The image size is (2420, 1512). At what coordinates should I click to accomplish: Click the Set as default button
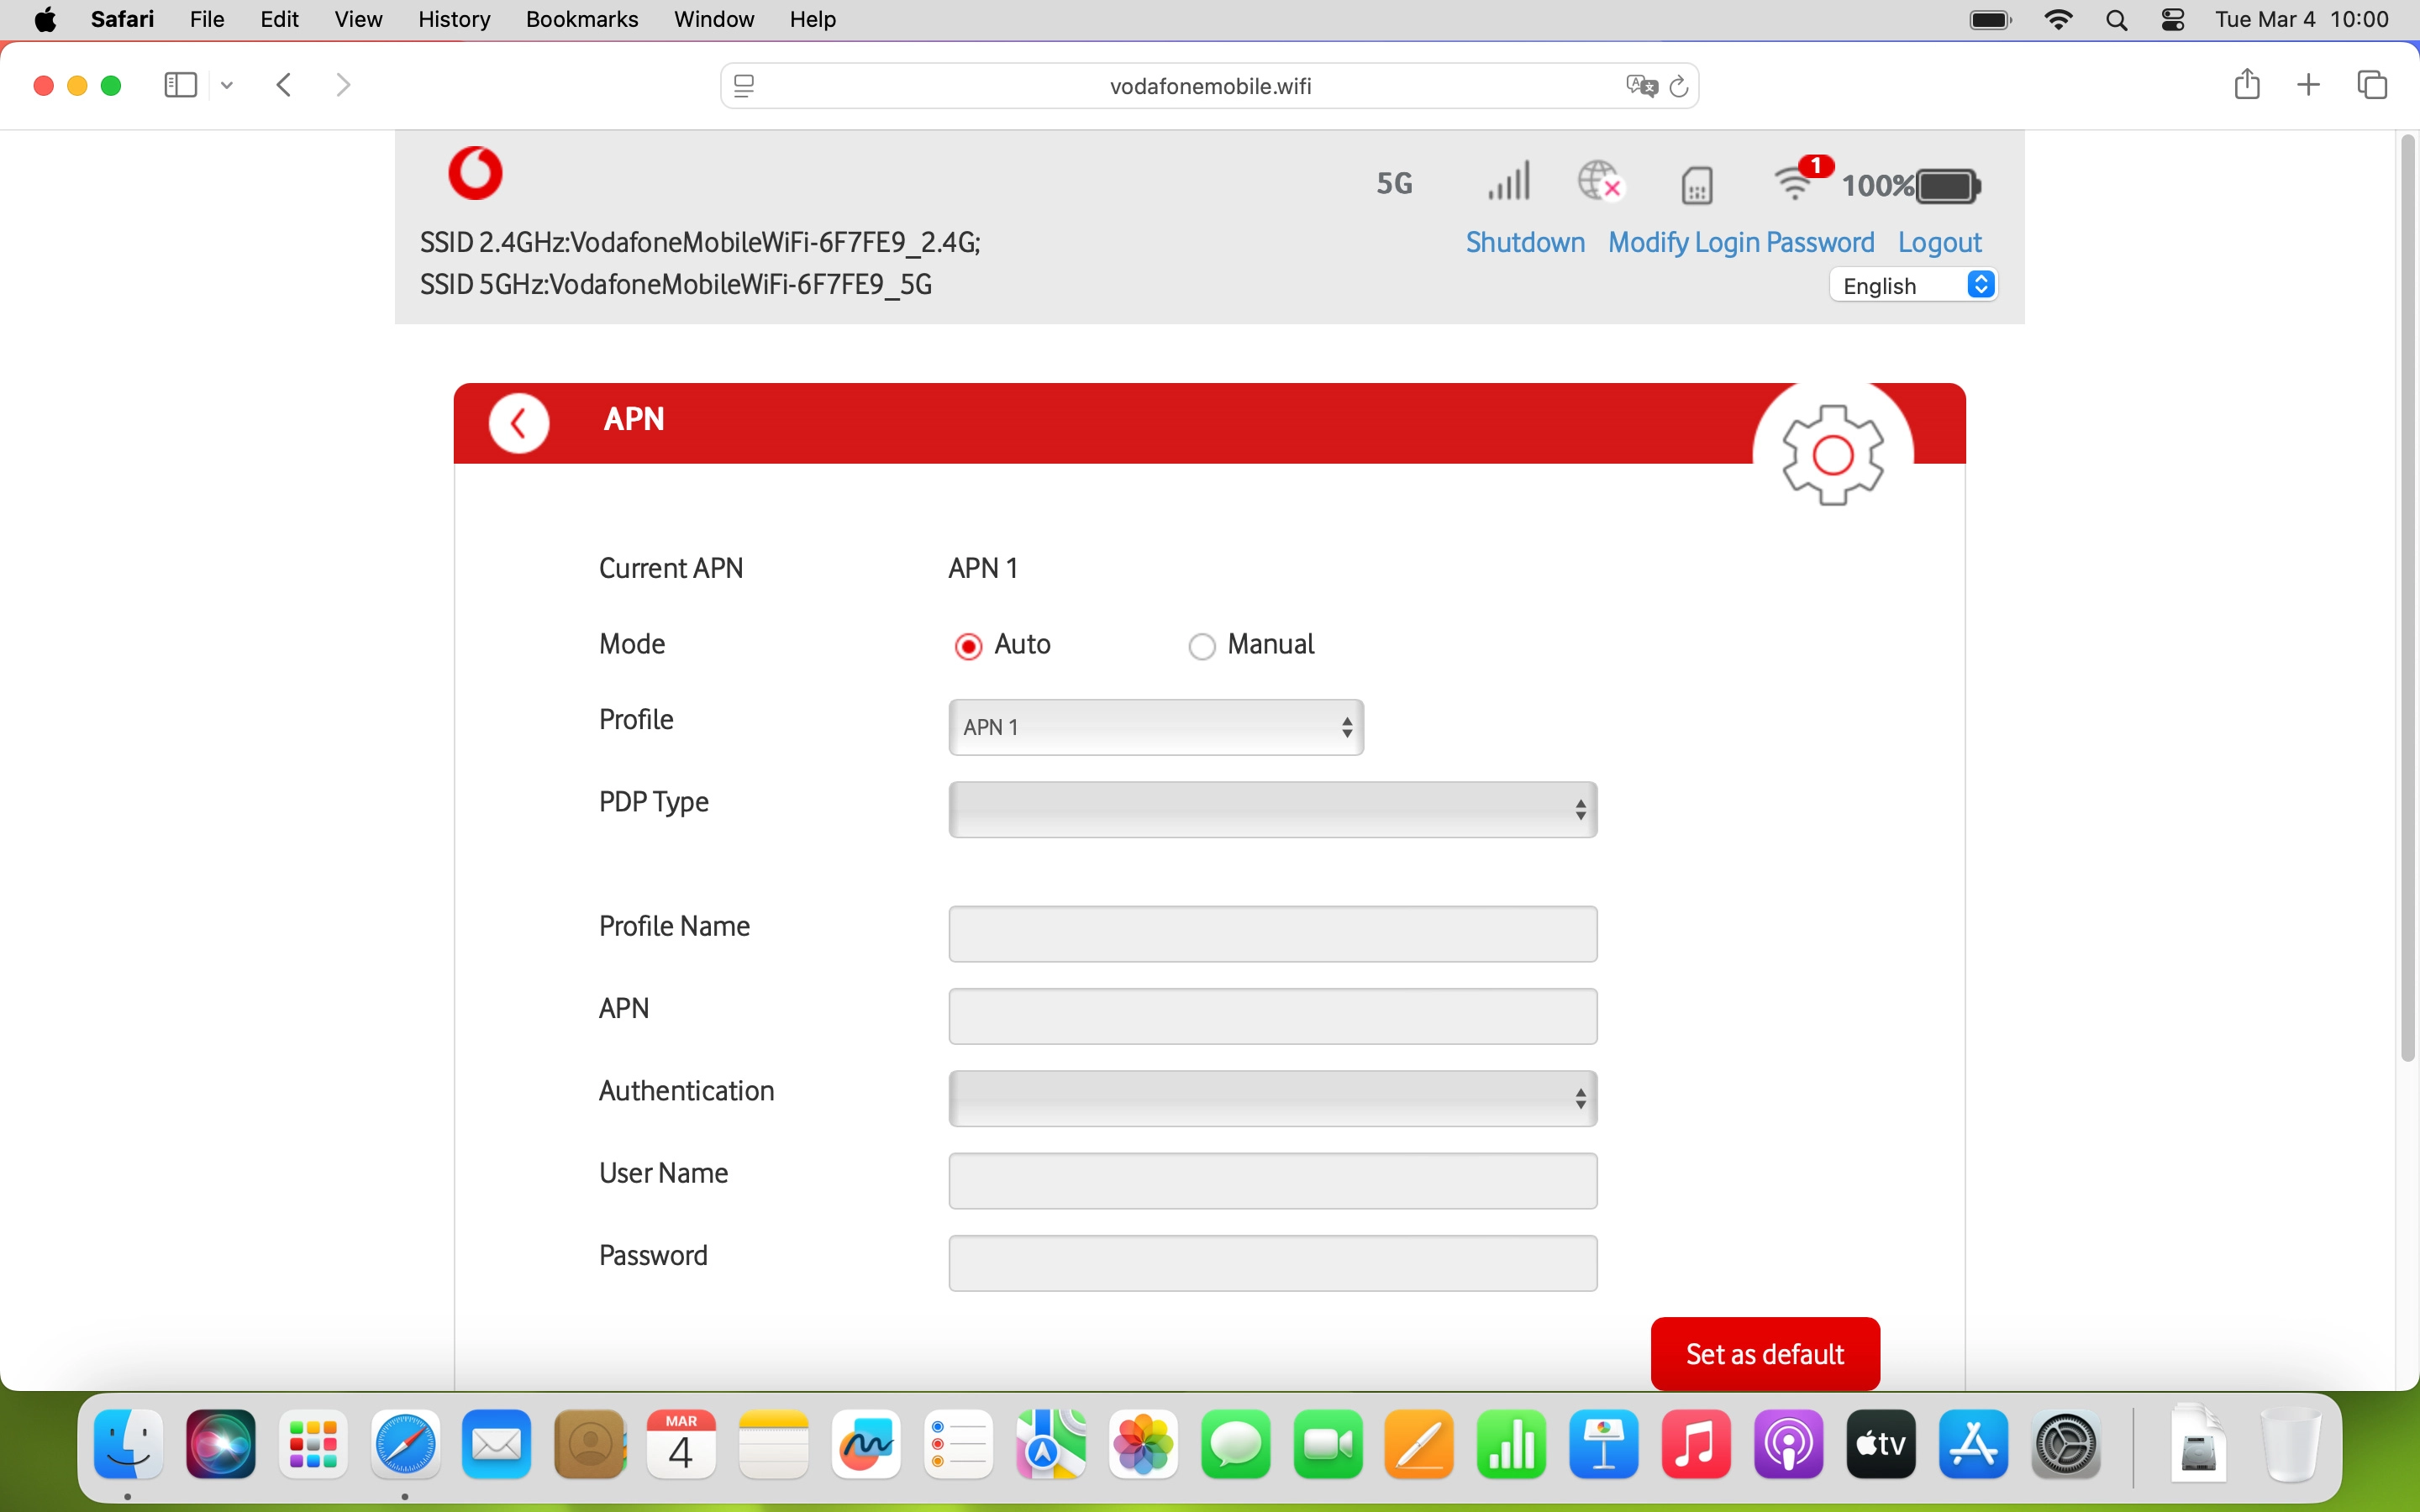coord(1764,1353)
